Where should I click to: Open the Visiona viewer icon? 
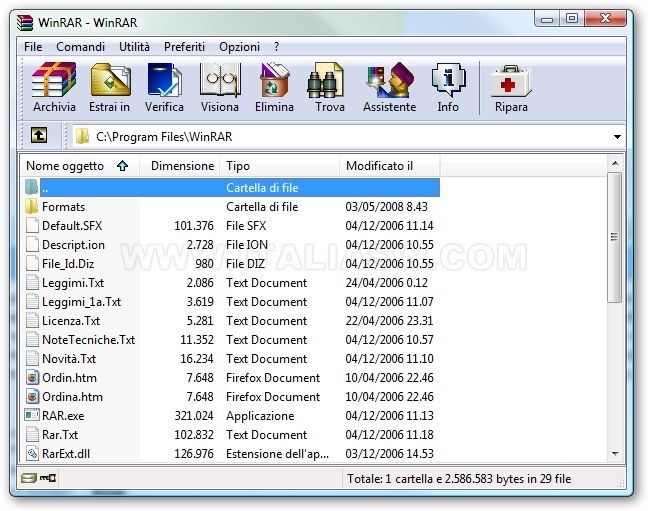220,80
